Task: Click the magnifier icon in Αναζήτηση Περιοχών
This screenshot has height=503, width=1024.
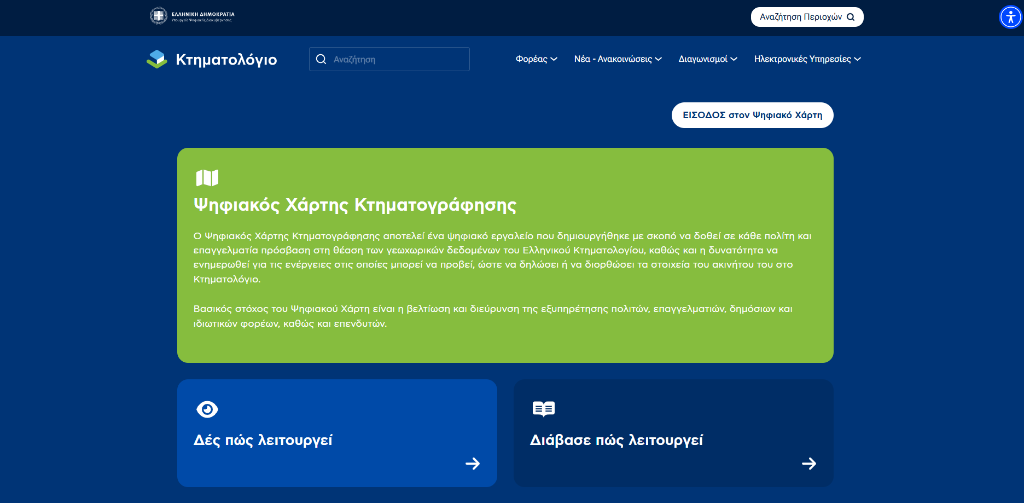Action: [850, 17]
